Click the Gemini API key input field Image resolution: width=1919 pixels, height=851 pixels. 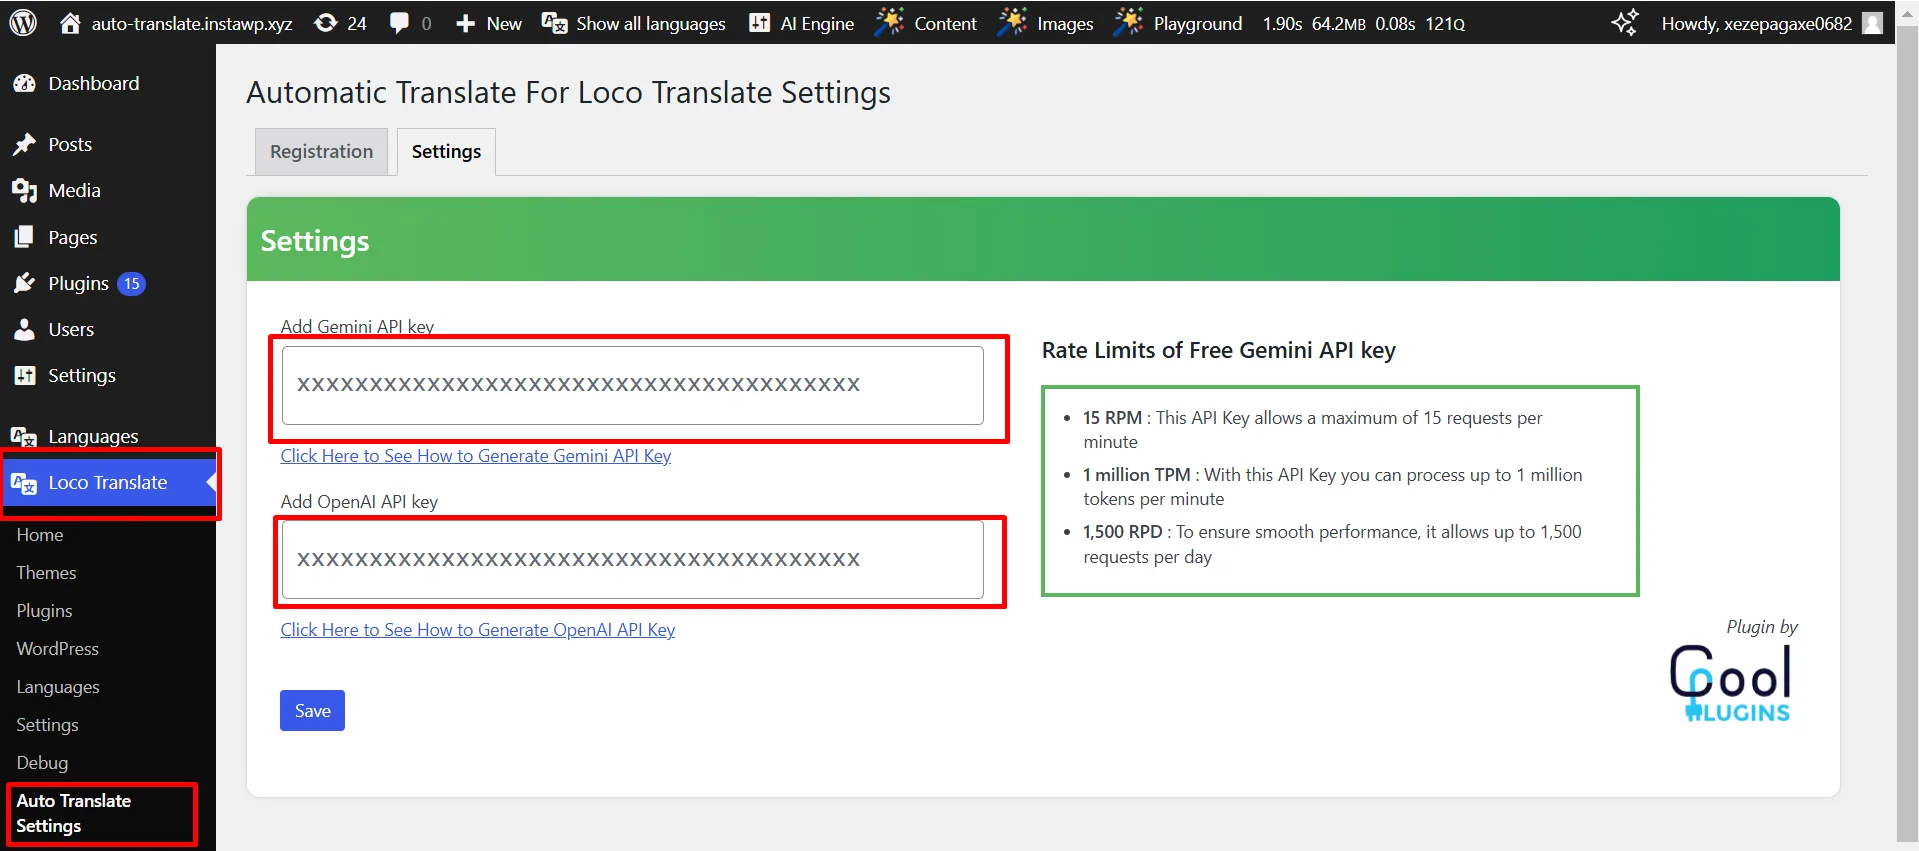[x=632, y=385]
